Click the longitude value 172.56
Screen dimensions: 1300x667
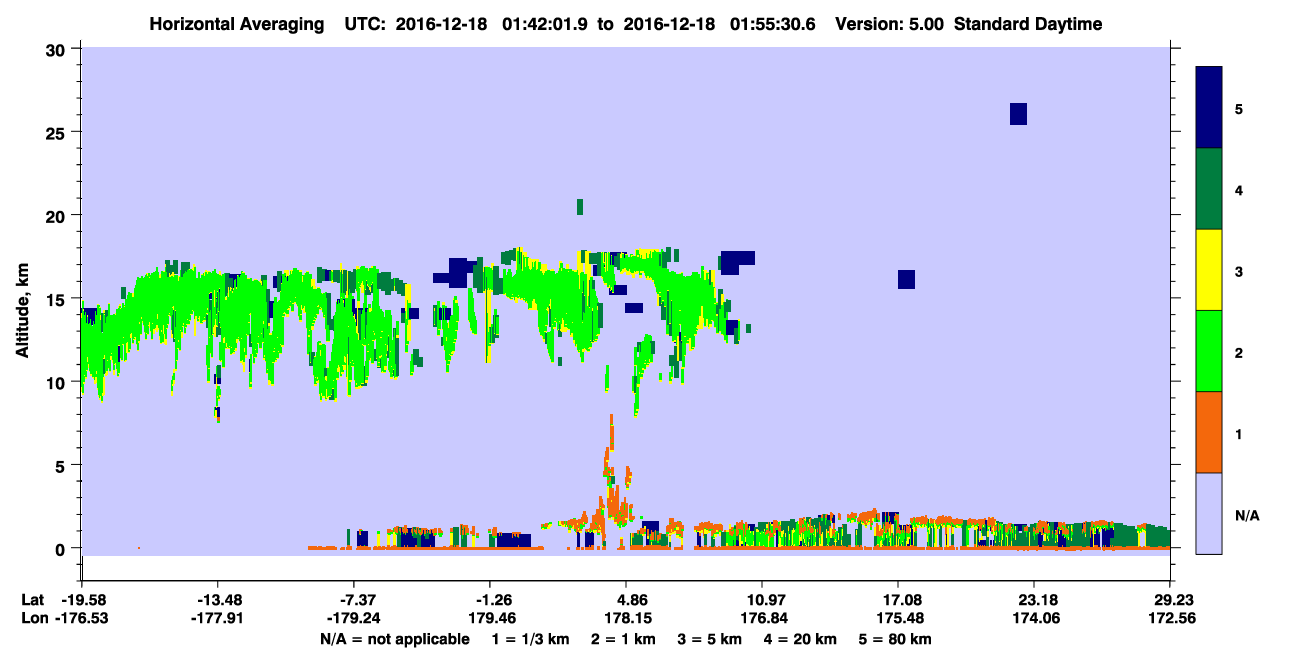click(x=1170, y=619)
